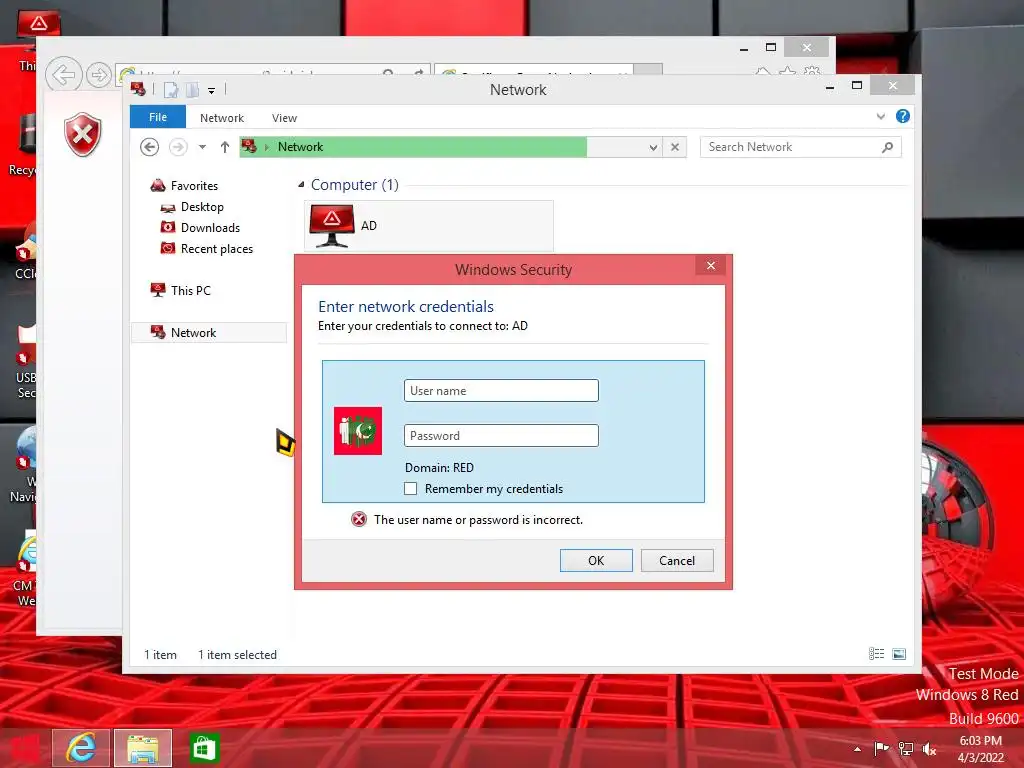This screenshot has height=768, width=1024.
Task: Cancel the Windows Security dialog
Action: pyautogui.click(x=677, y=560)
